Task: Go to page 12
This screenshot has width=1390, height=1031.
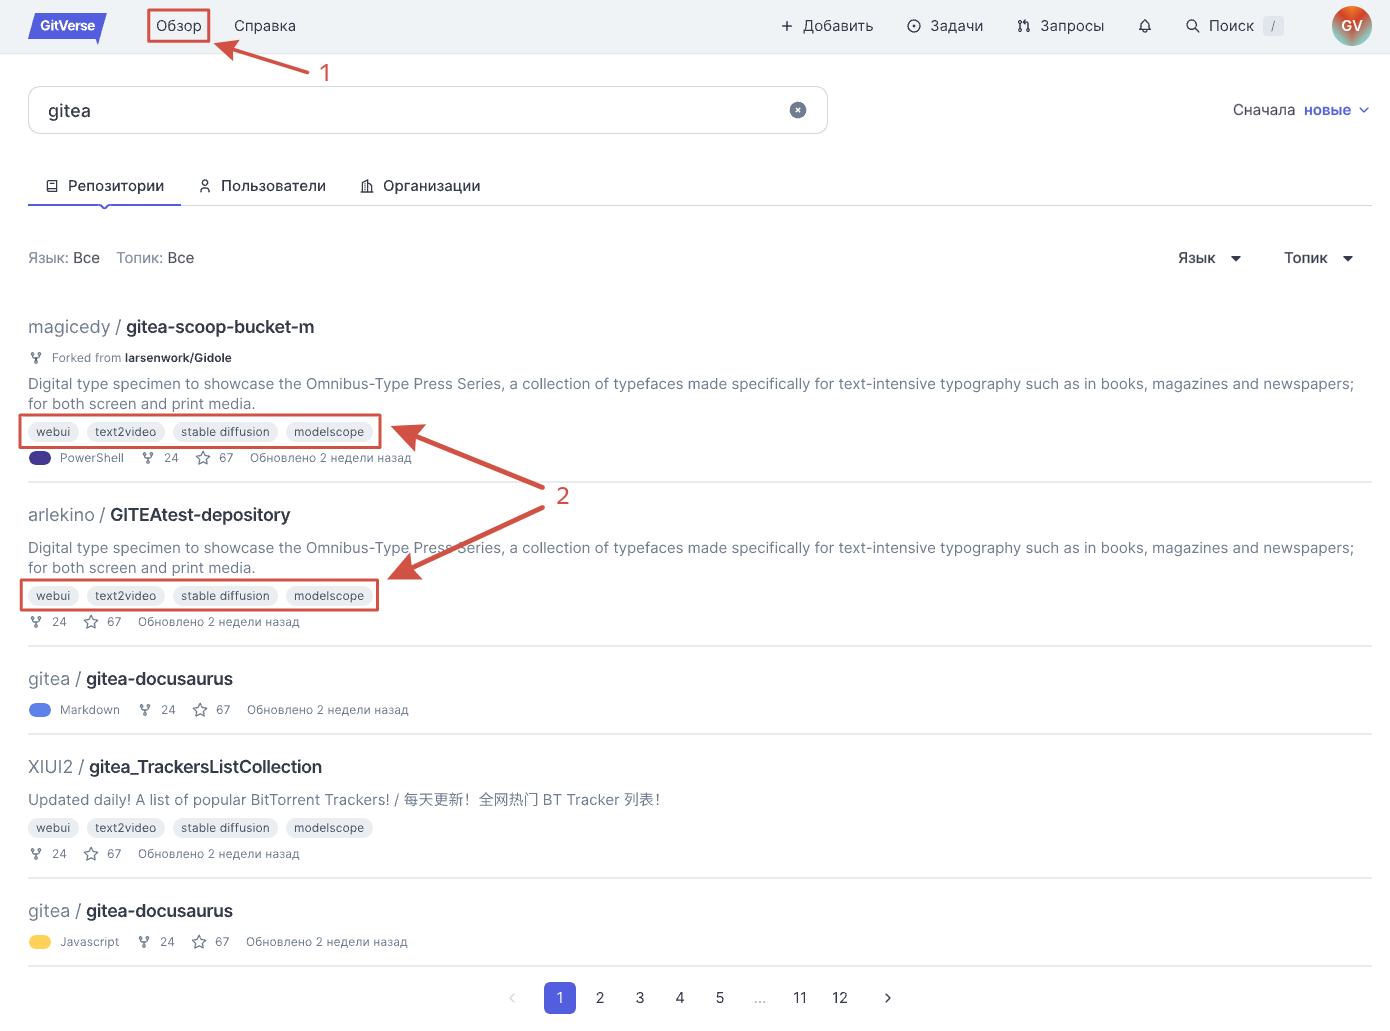Action: (840, 998)
